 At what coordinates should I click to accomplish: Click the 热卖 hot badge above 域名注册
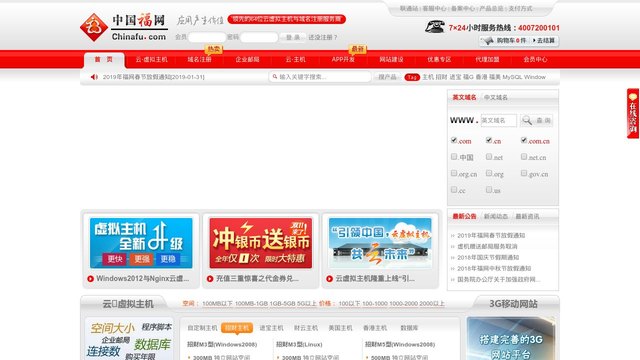pos(213,49)
